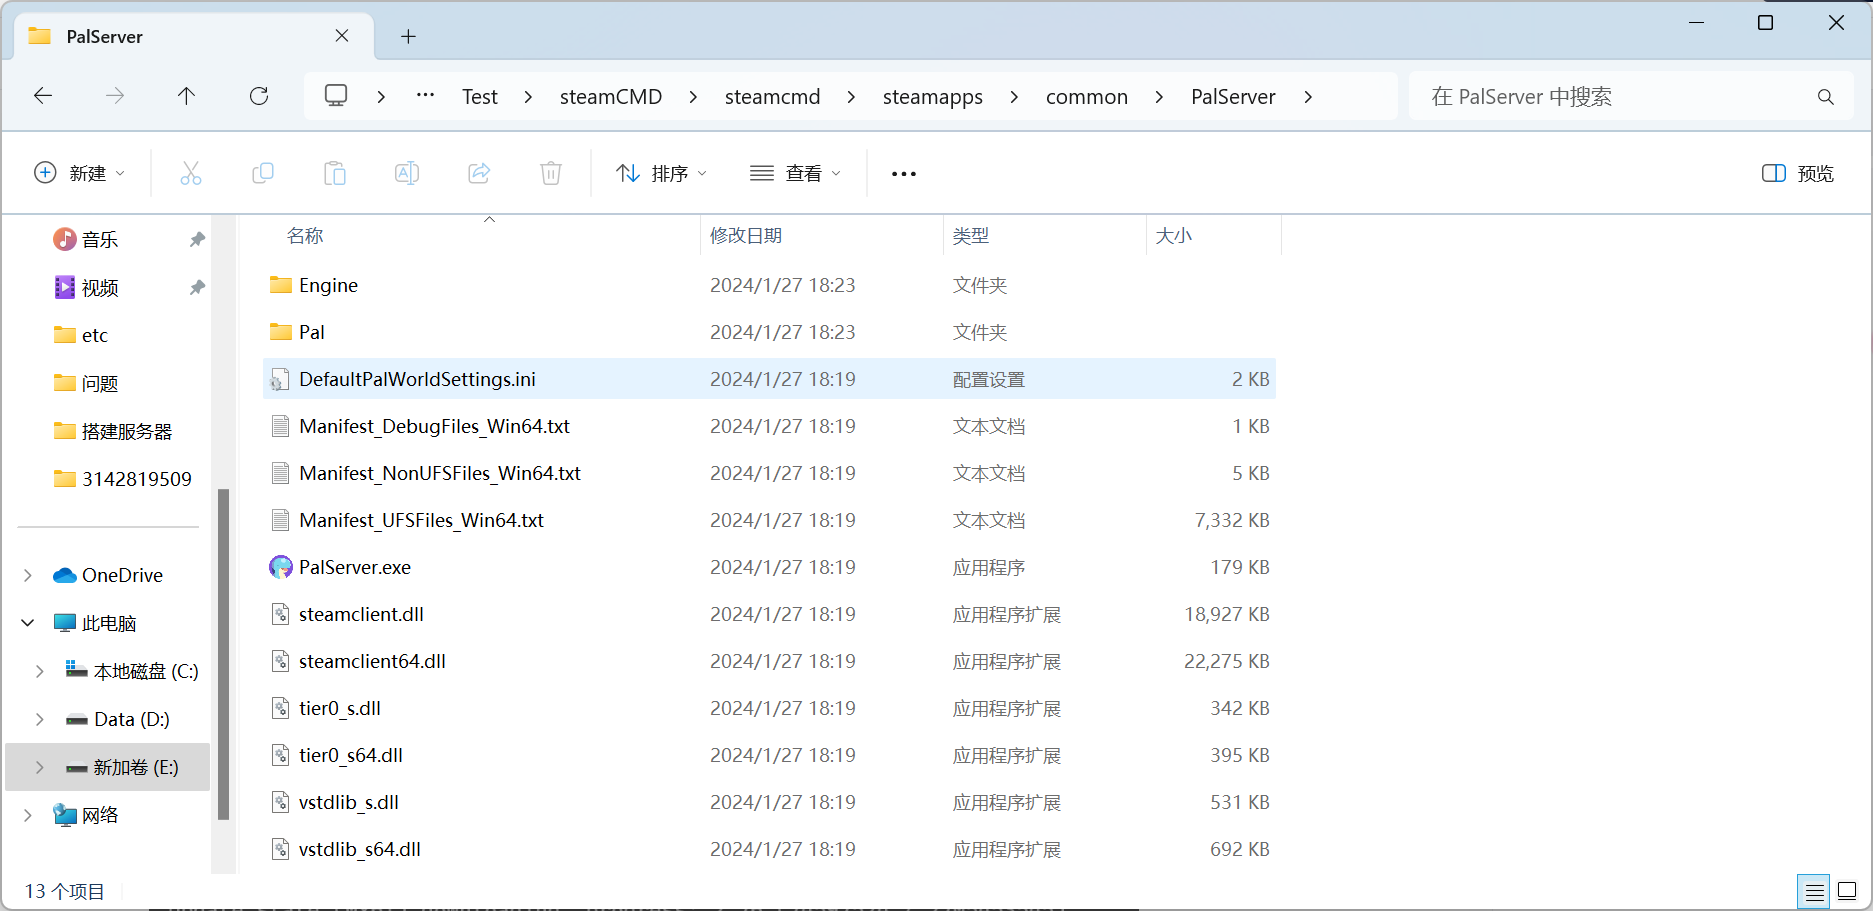Click the Rename icon in toolbar
This screenshot has width=1873, height=911.
point(407,173)
